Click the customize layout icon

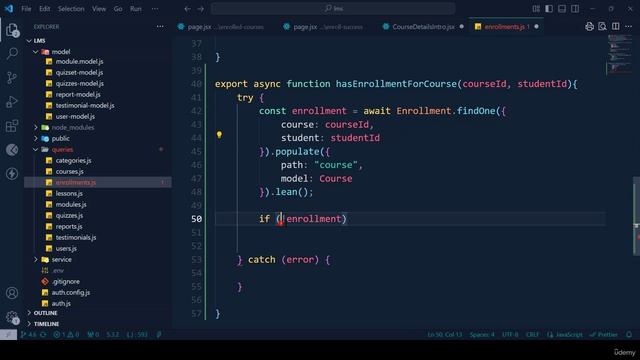536,9
